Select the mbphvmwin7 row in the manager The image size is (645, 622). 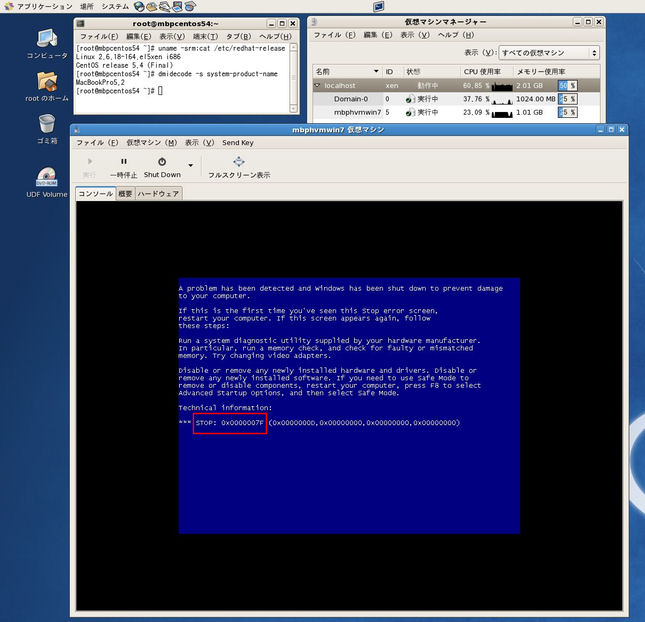click(x=456, y=112)
